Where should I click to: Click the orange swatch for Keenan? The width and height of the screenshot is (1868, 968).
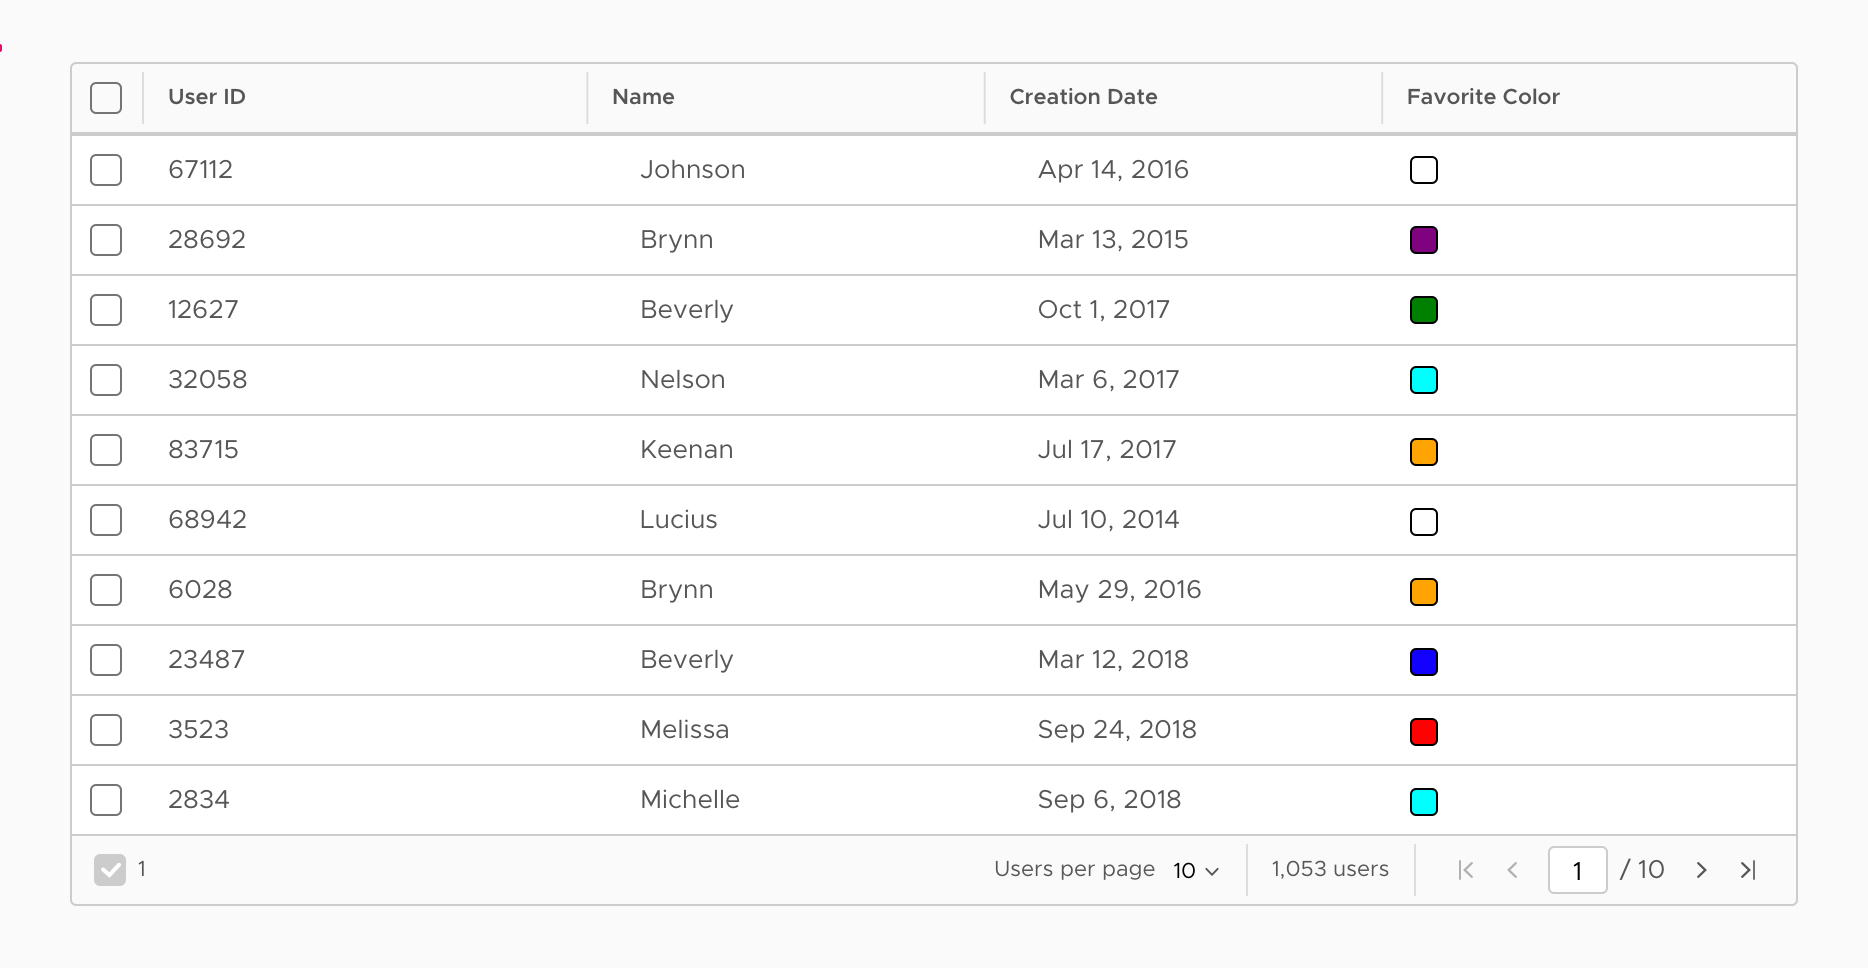tap(1424, 451)
